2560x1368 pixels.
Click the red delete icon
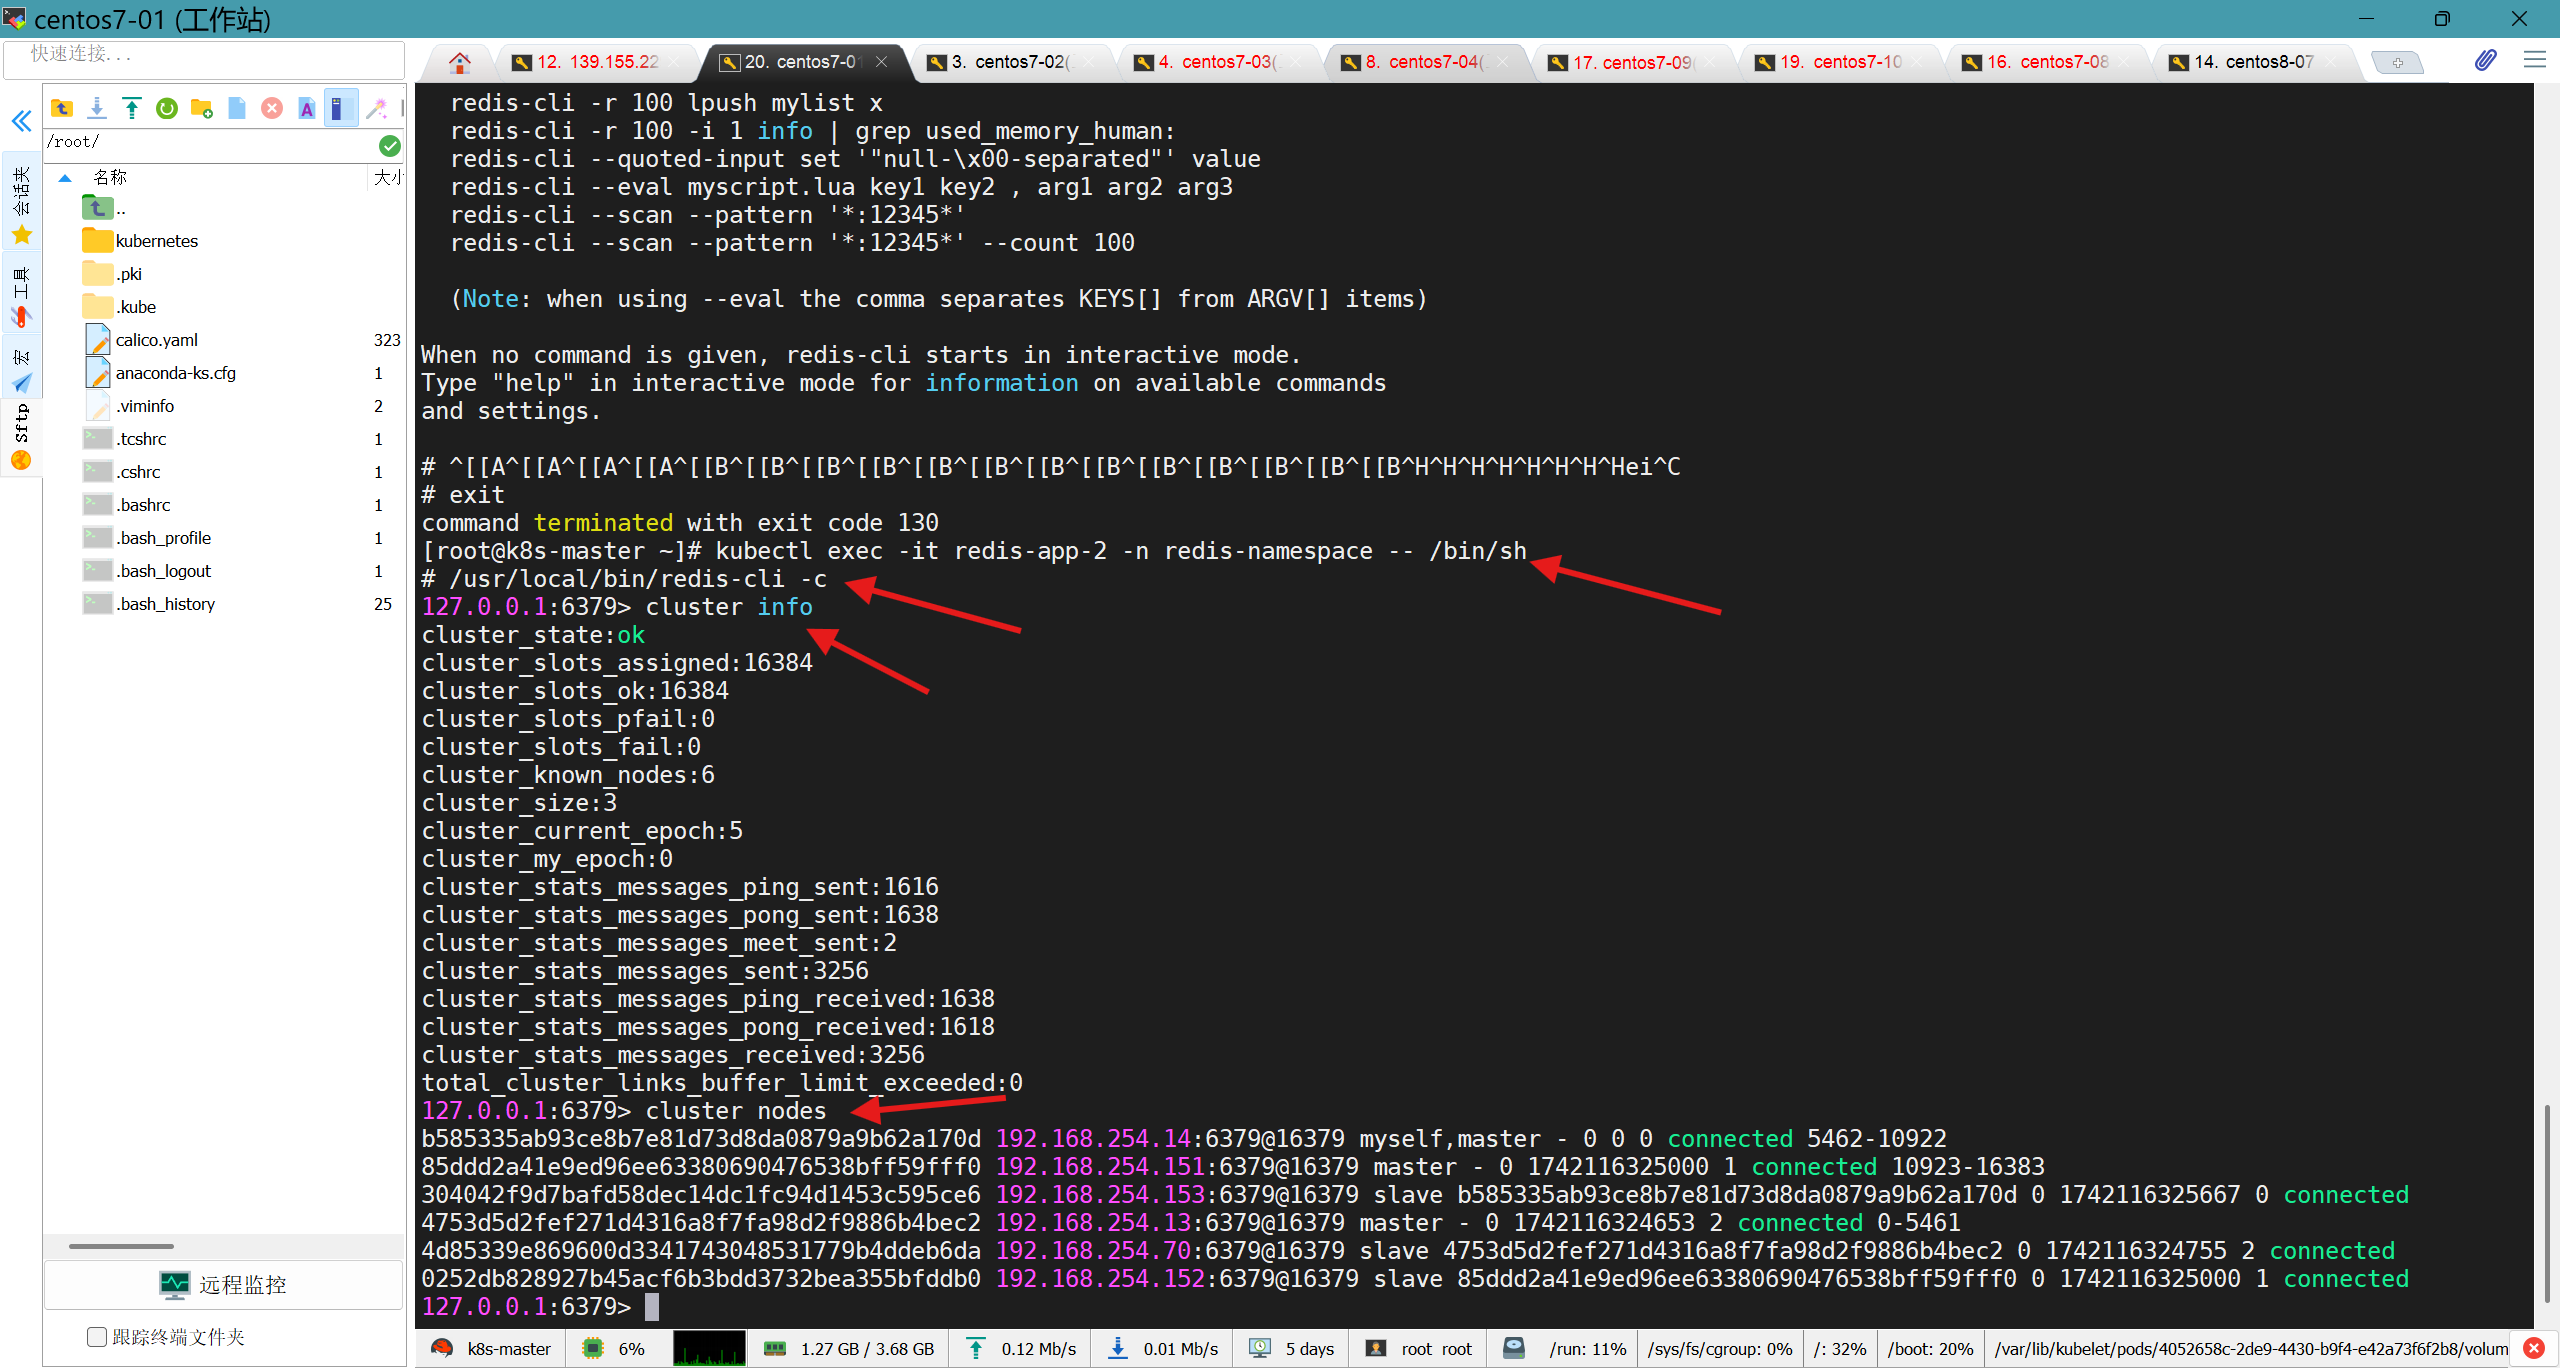tap(272, 108)
